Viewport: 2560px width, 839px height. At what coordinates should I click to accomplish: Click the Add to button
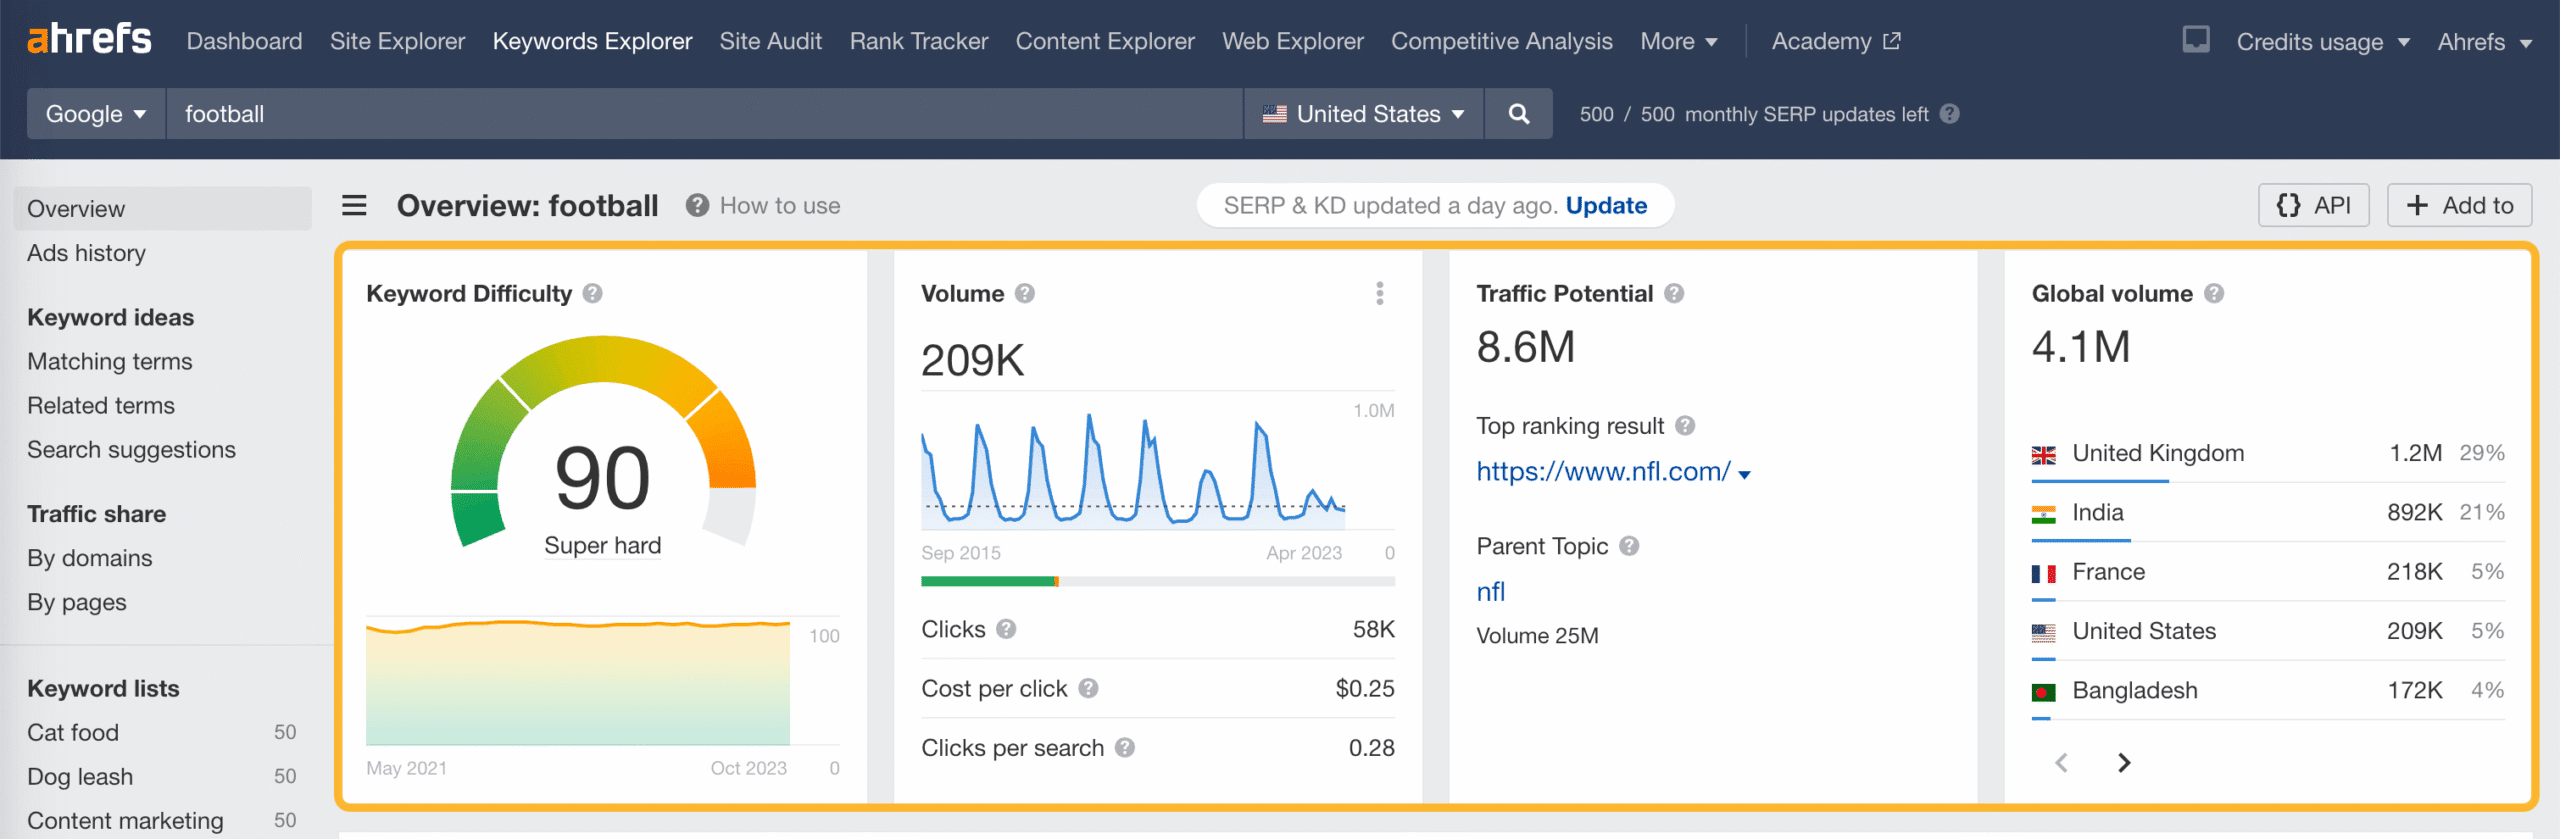pyautogui.click(x=2459, y=206)
